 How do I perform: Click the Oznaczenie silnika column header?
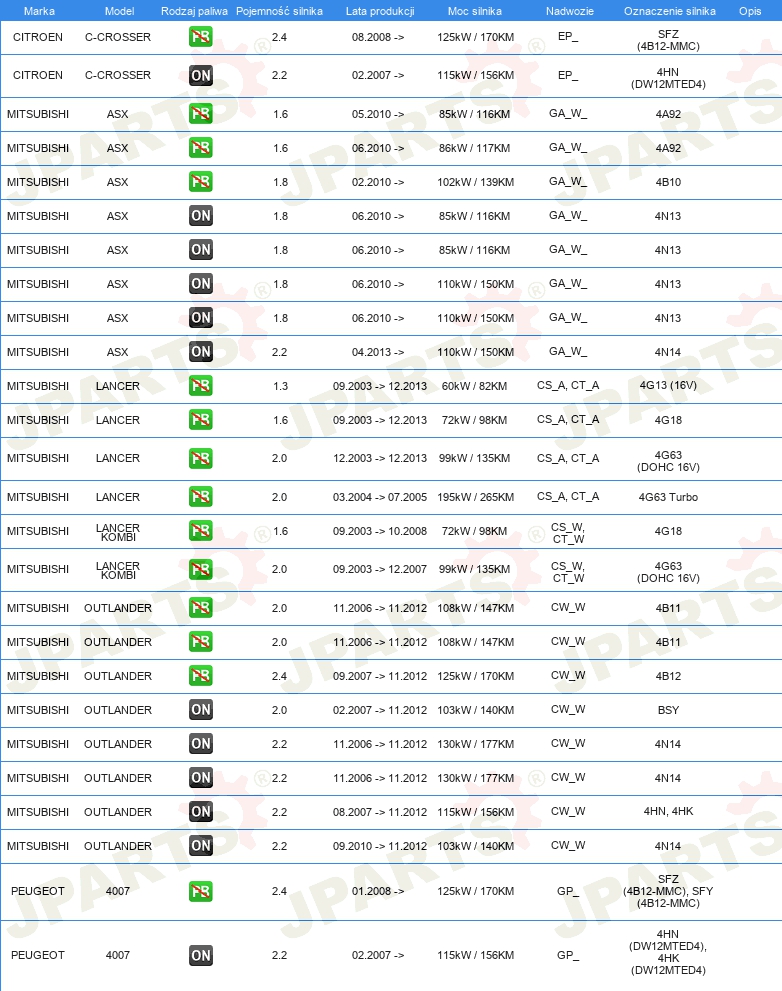point(669,11)
